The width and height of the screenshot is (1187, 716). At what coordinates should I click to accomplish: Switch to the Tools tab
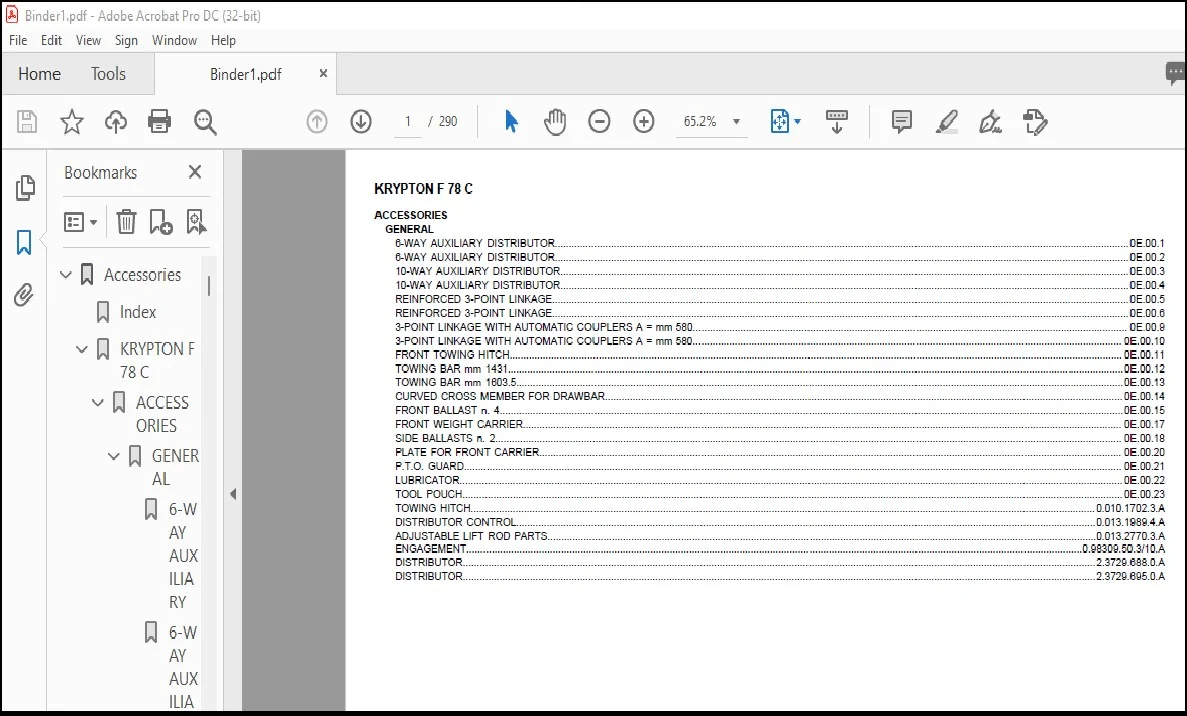(x=108, y=73)
